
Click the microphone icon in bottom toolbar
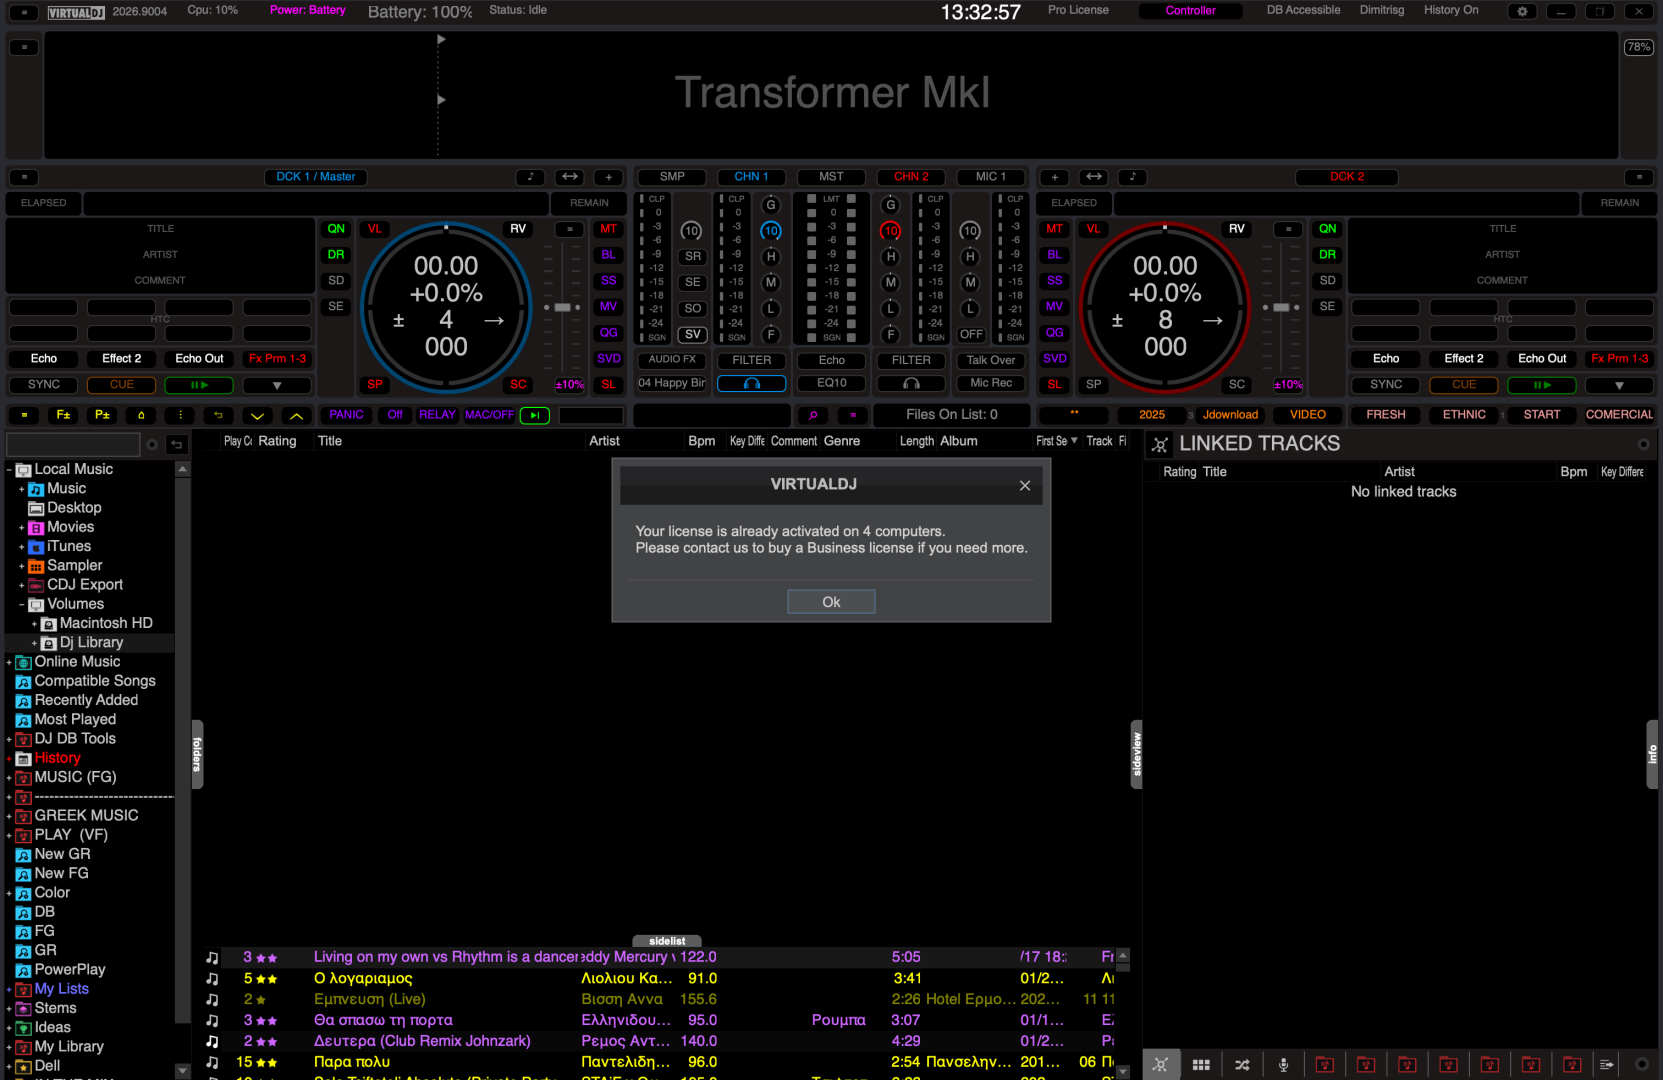(1283, 1065)
